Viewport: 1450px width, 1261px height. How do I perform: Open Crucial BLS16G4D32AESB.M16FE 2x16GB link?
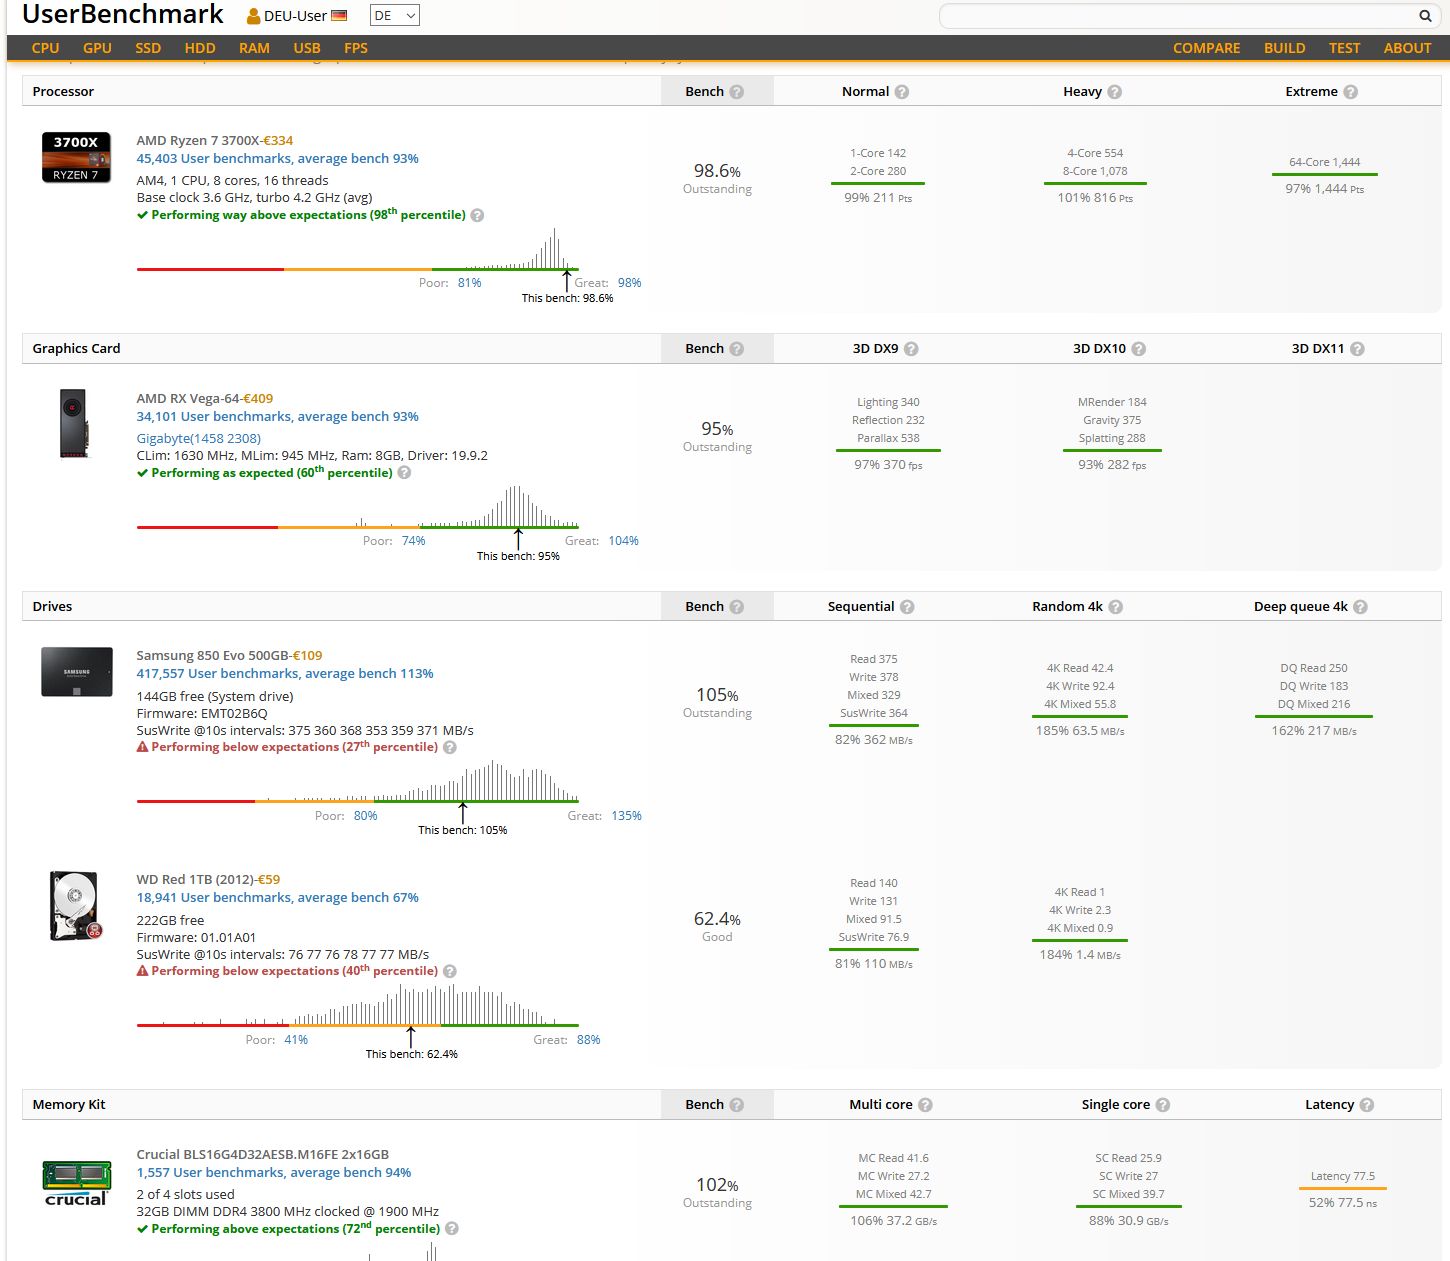coord(262,1155)
